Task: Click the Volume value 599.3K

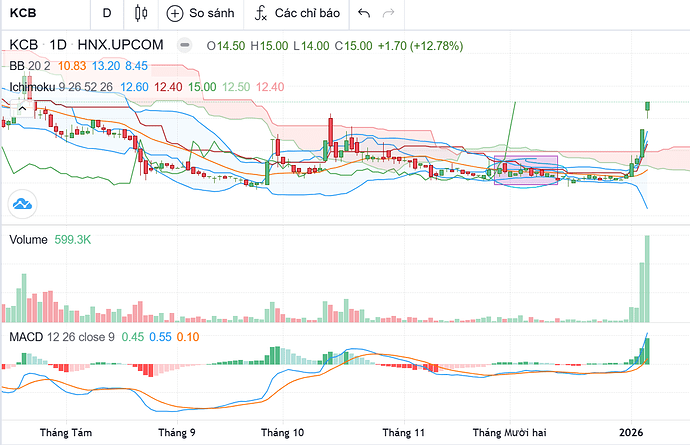Action: (x=73, y=239)
